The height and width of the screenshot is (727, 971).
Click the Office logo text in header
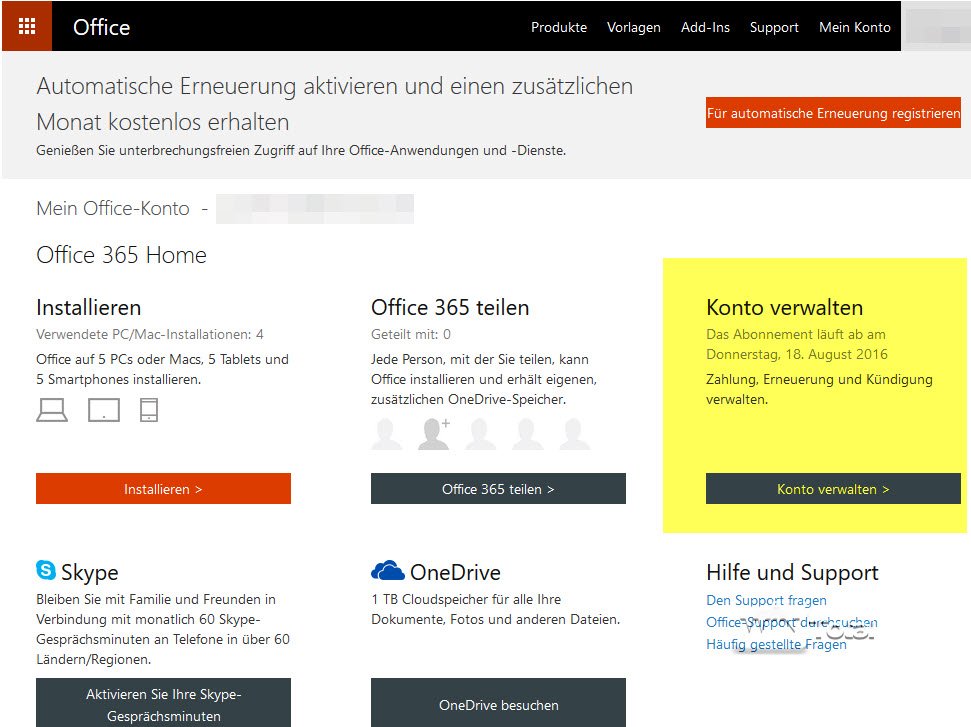pos(102,27)
